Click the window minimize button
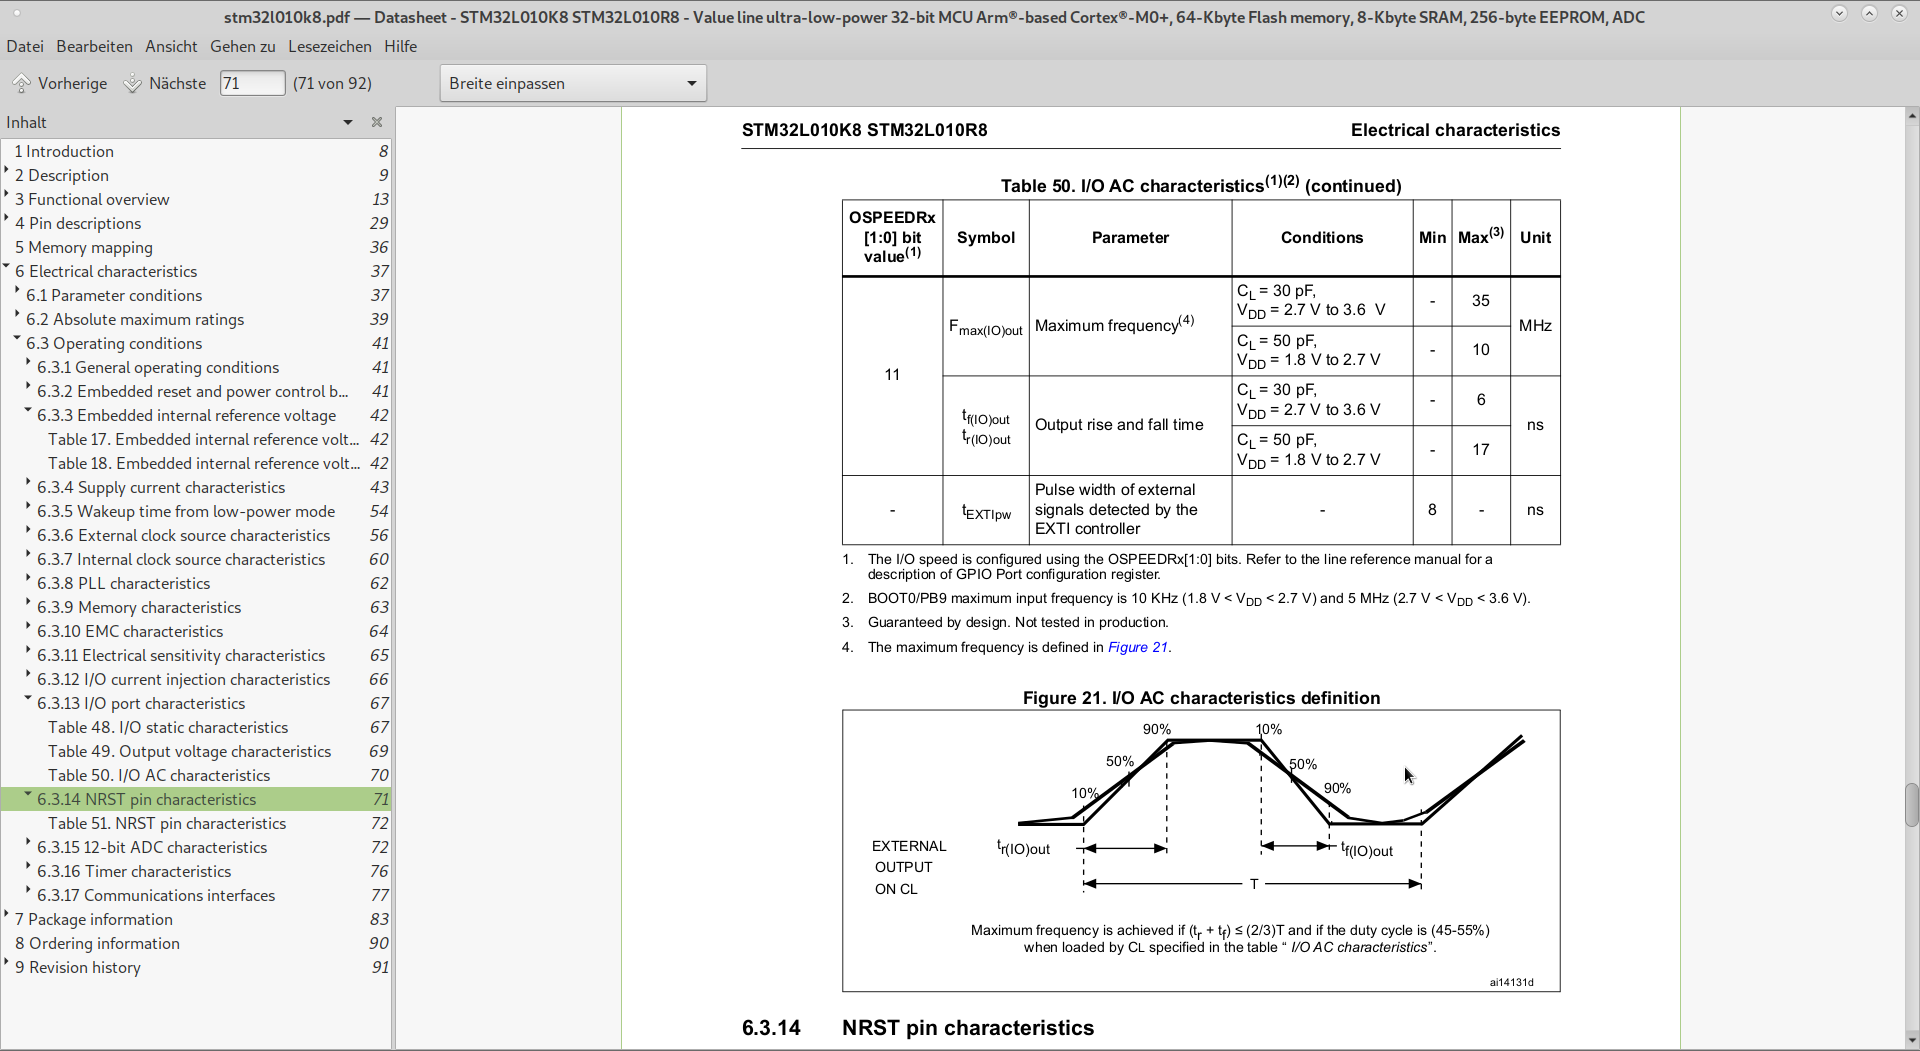1920x1051 pixels. (1839, 13)
